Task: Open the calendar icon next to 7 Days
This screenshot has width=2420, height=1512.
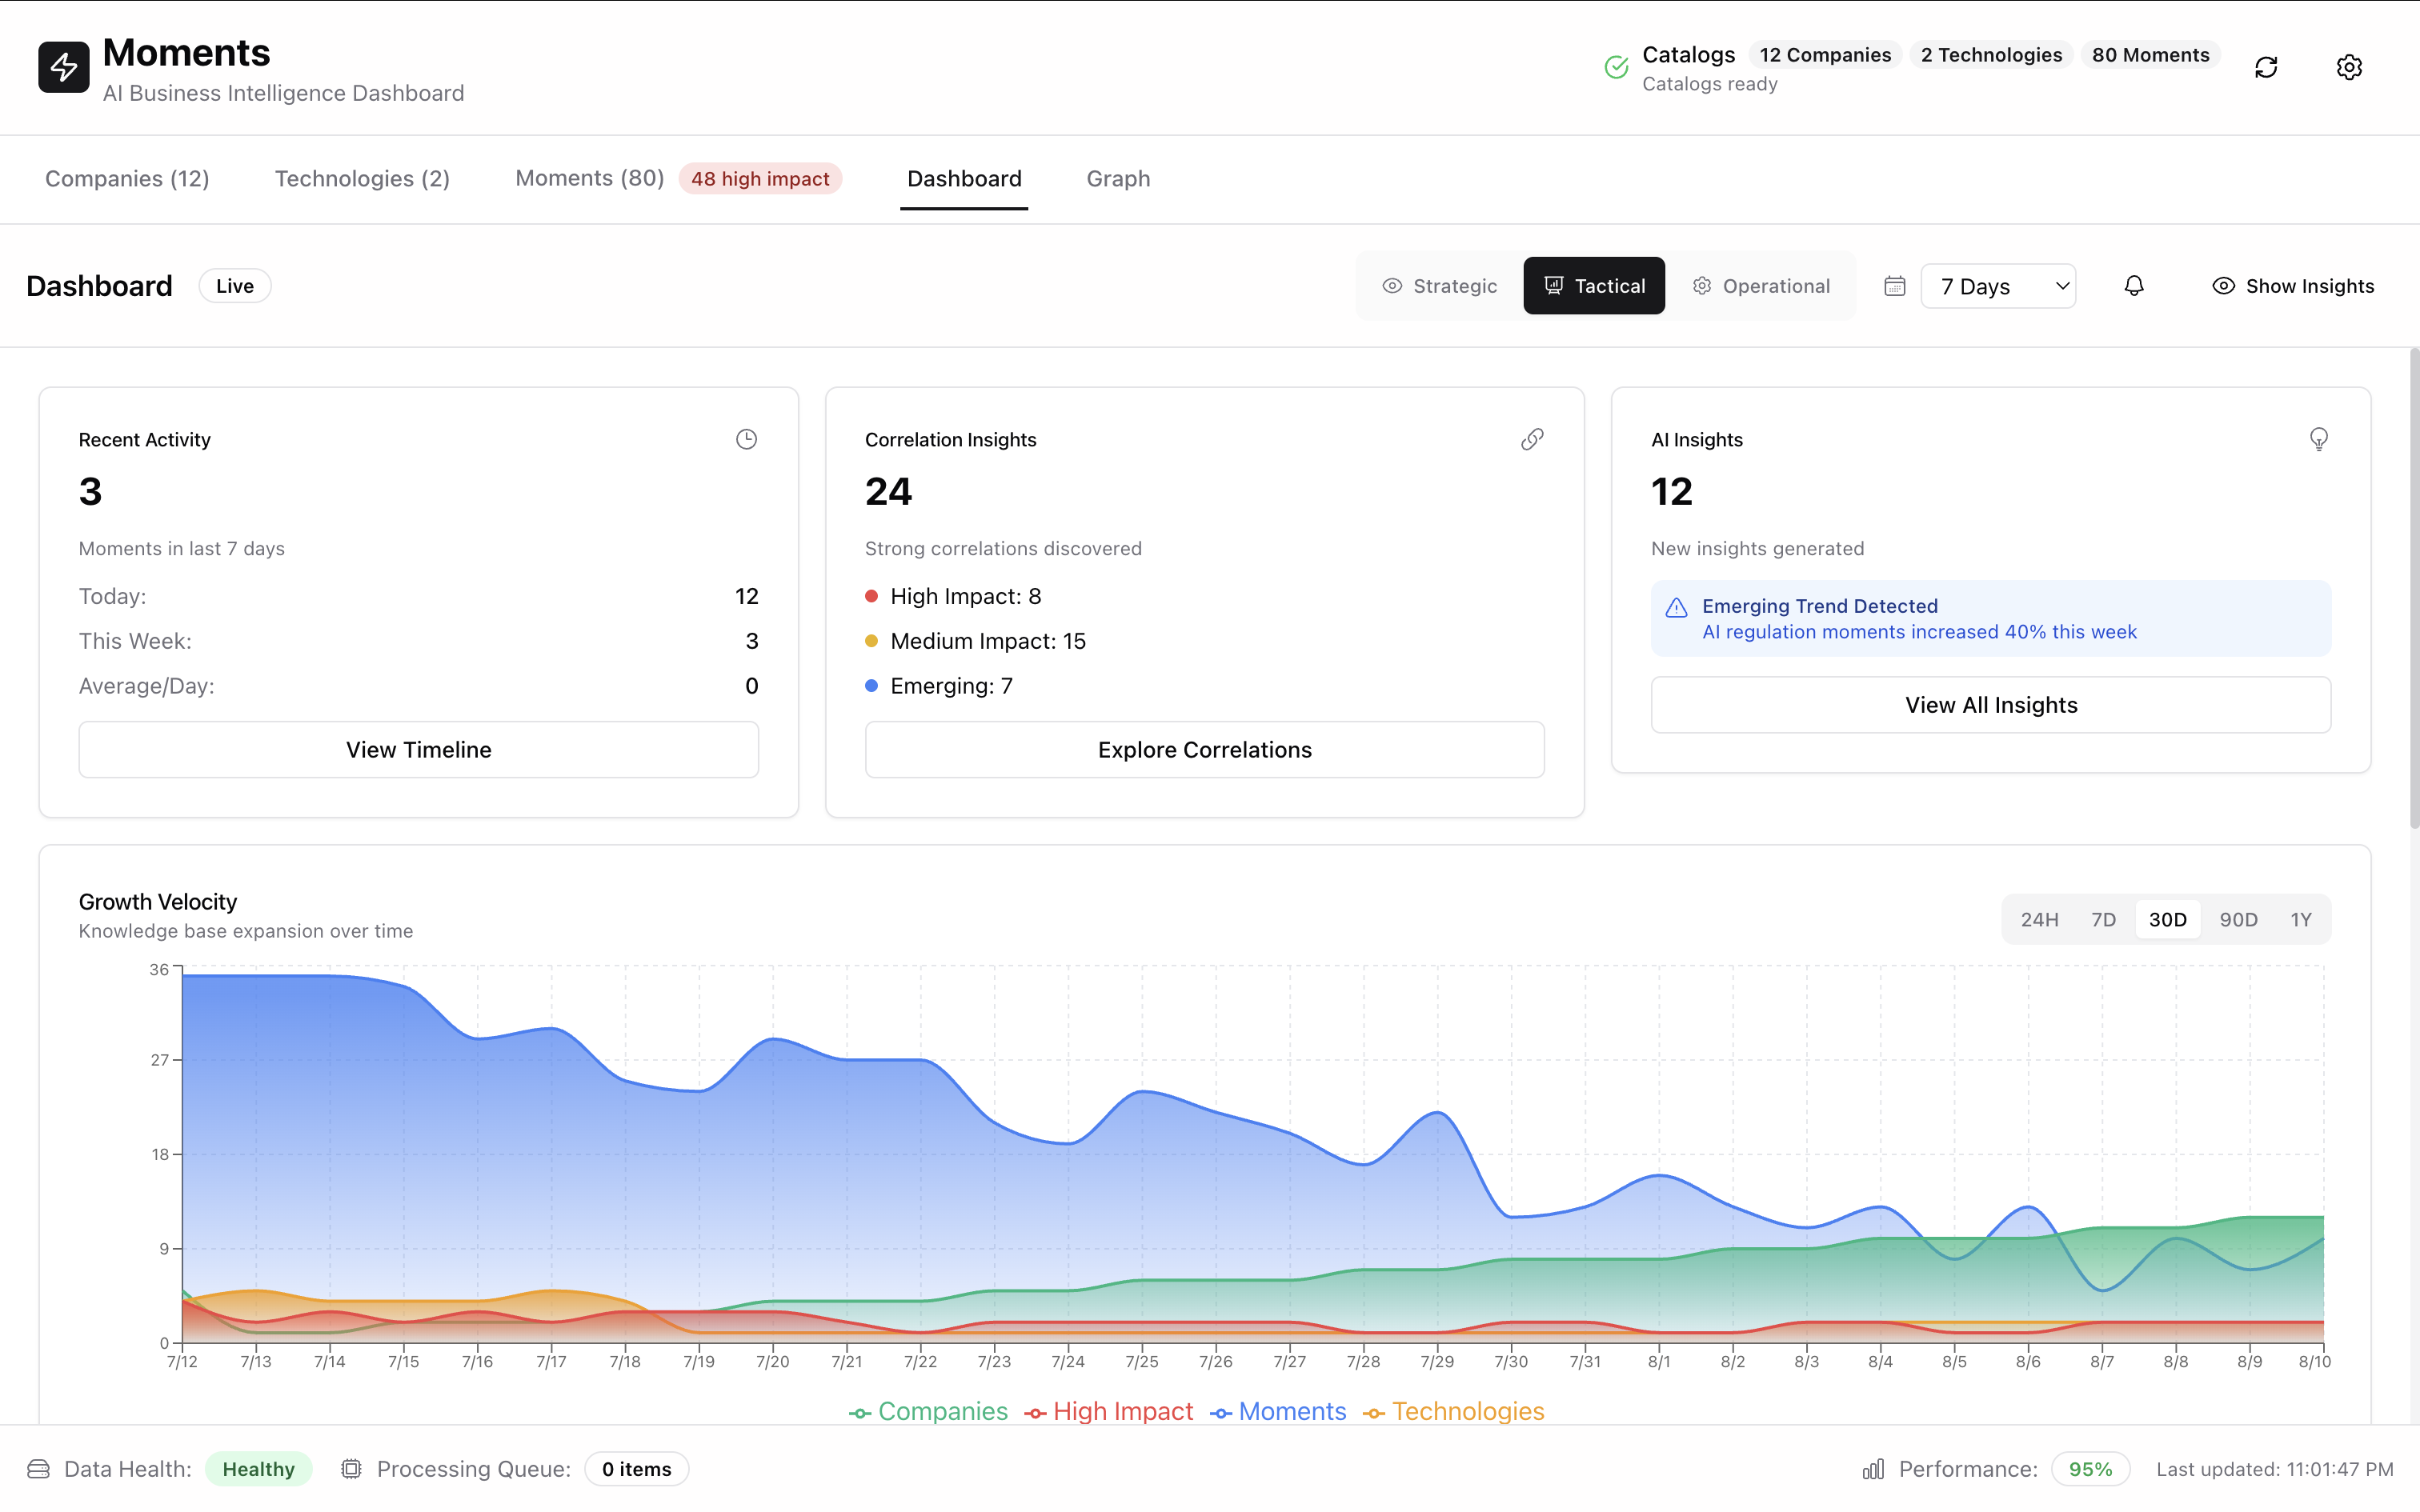Action: point(1894,285)
